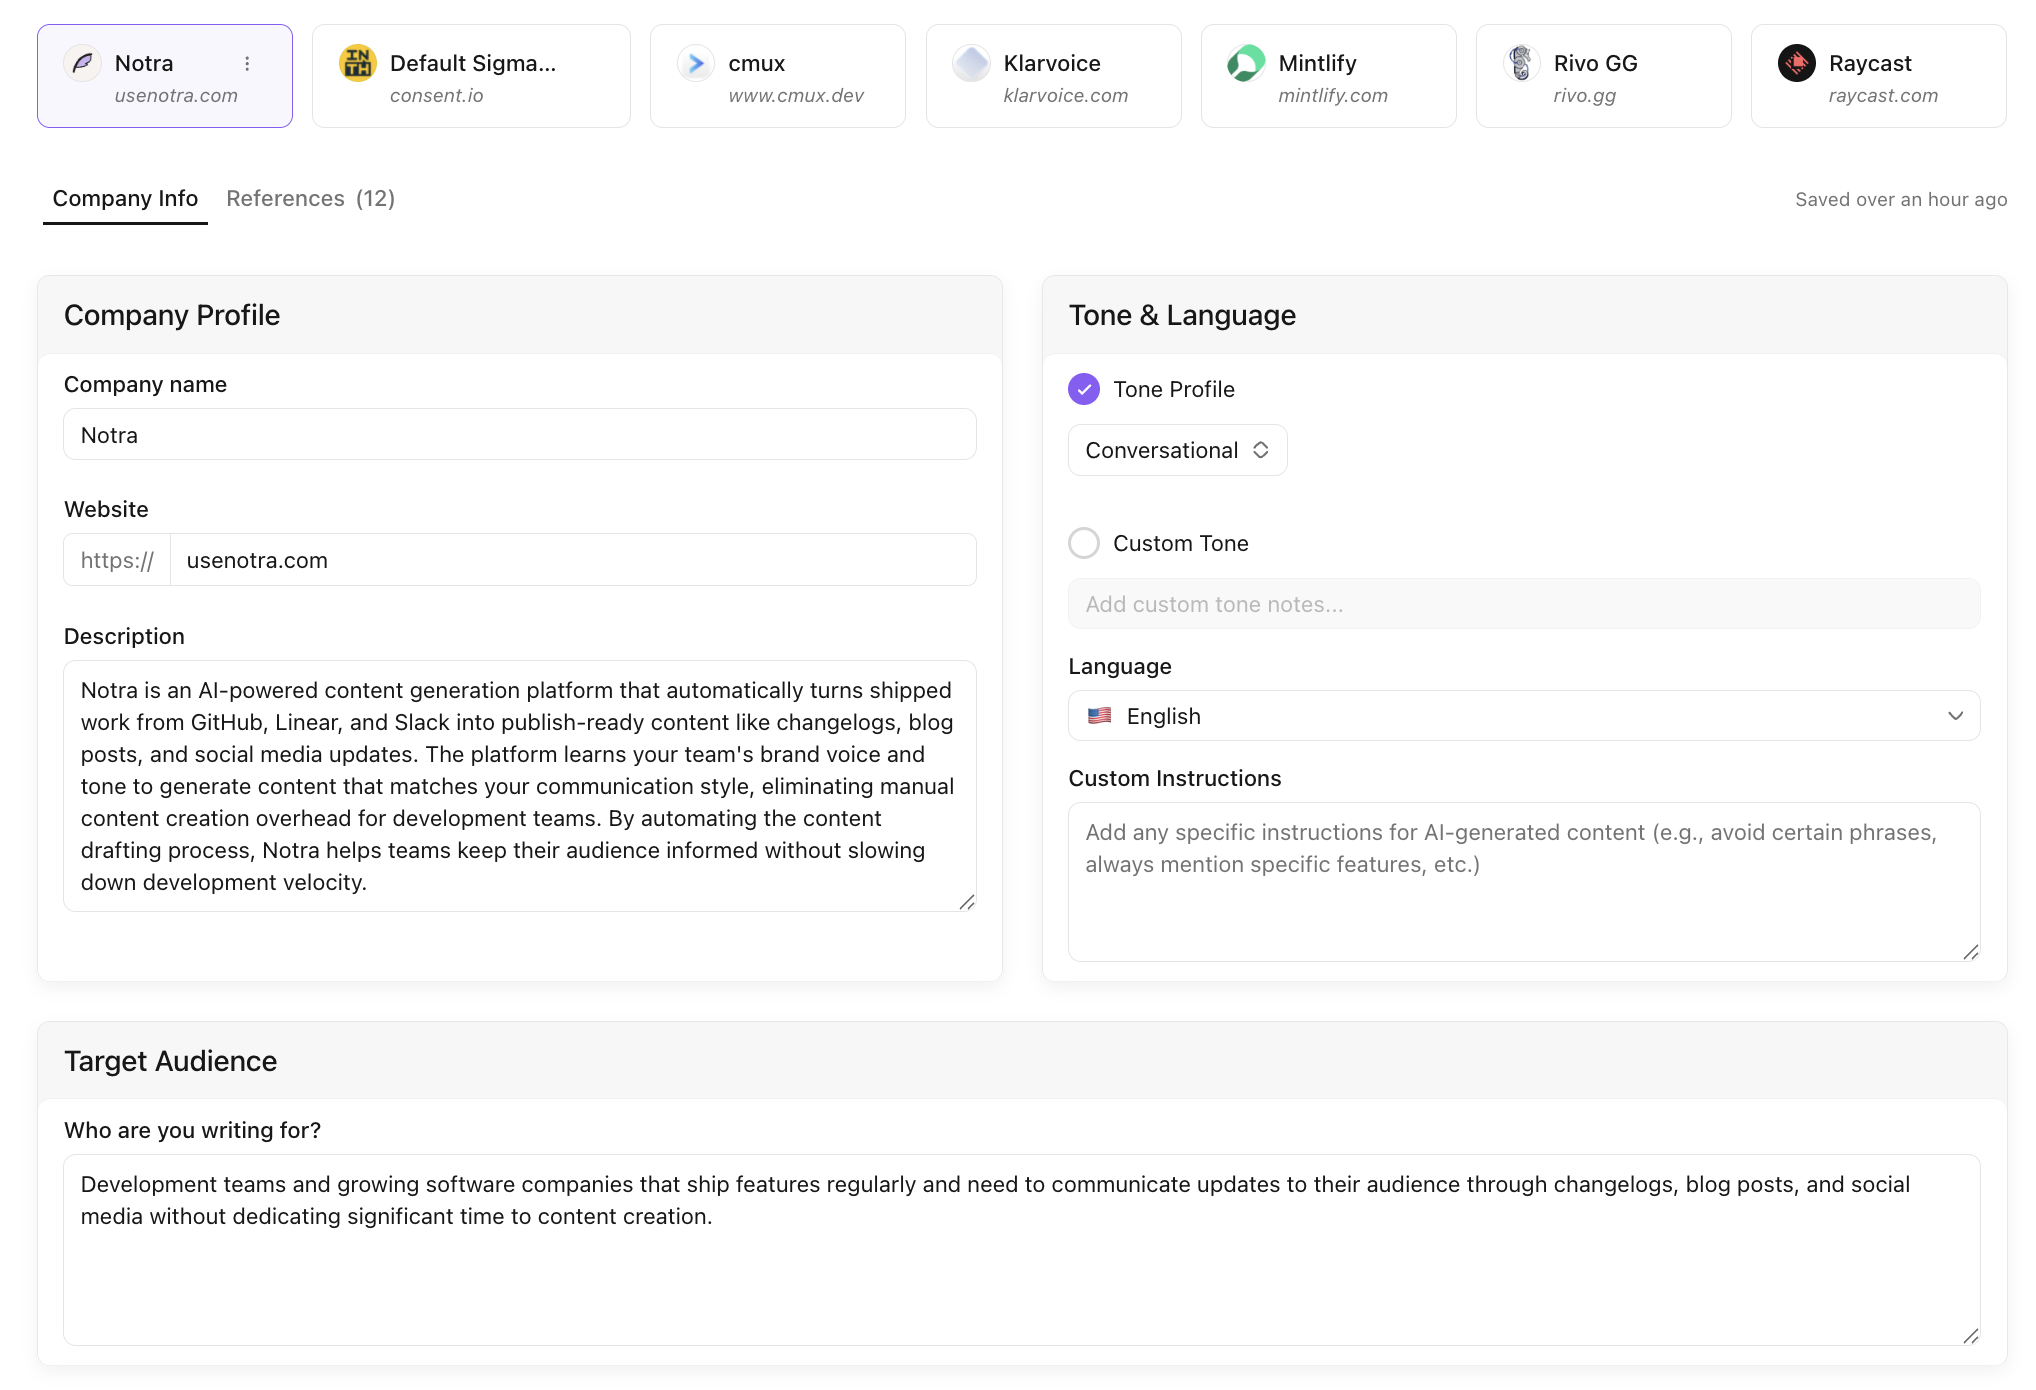Select the Tone Profile radio option
2036x1390 pixels.
[x=1084, y=389]
